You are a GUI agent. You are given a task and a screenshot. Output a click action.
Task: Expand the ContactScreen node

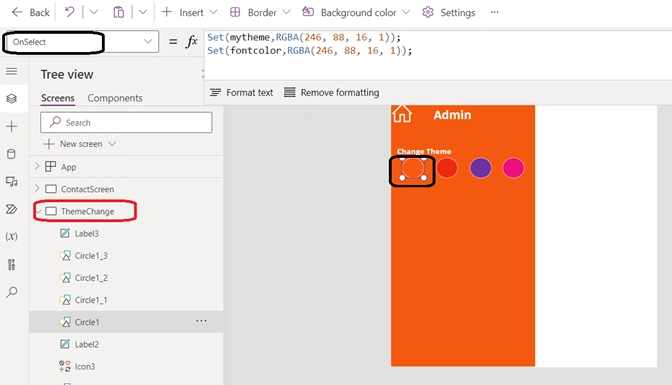[x=37, y=189]
